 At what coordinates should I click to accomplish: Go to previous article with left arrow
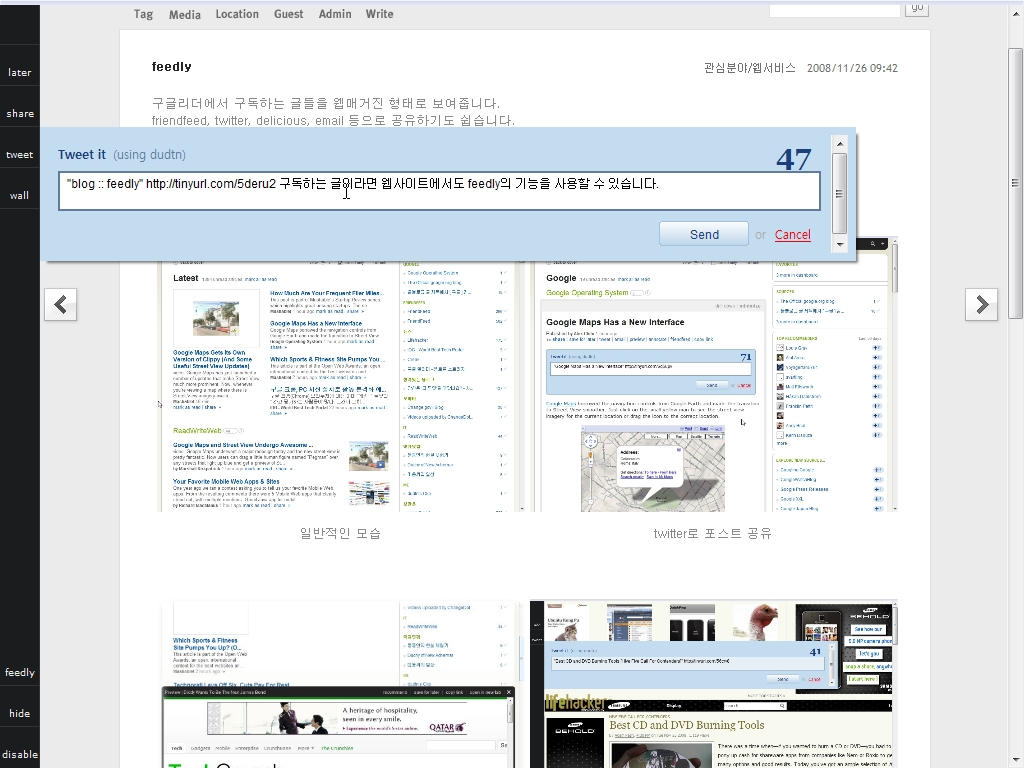click(61, 304)
